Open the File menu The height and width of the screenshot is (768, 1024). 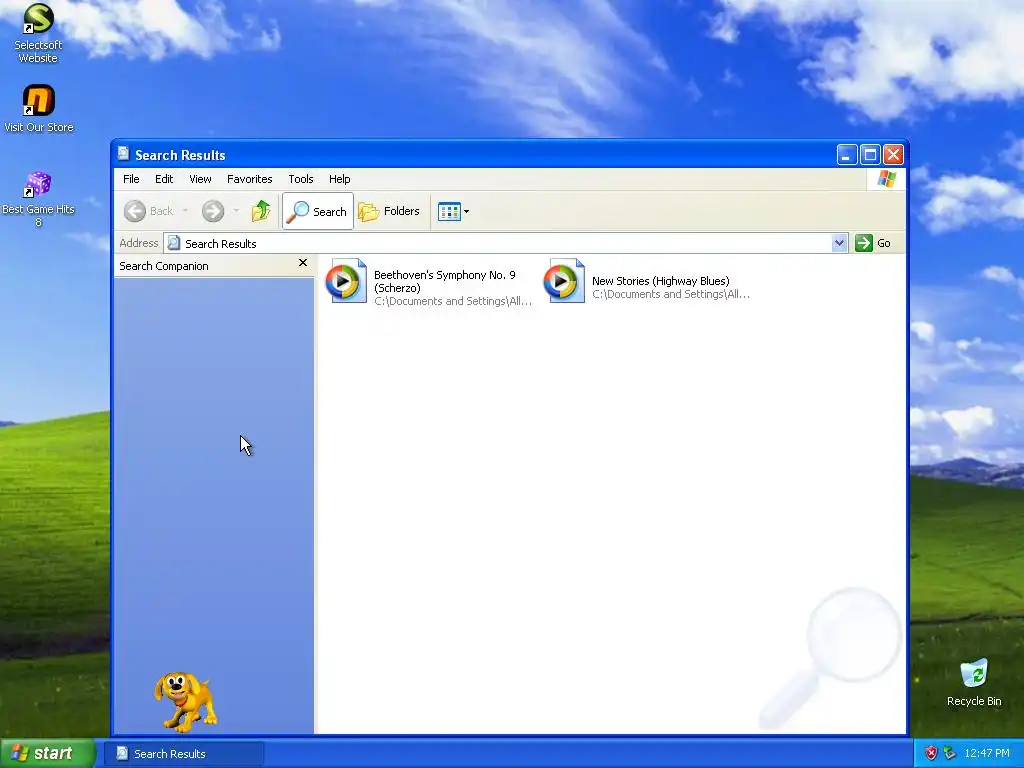[x=131, y=179]
